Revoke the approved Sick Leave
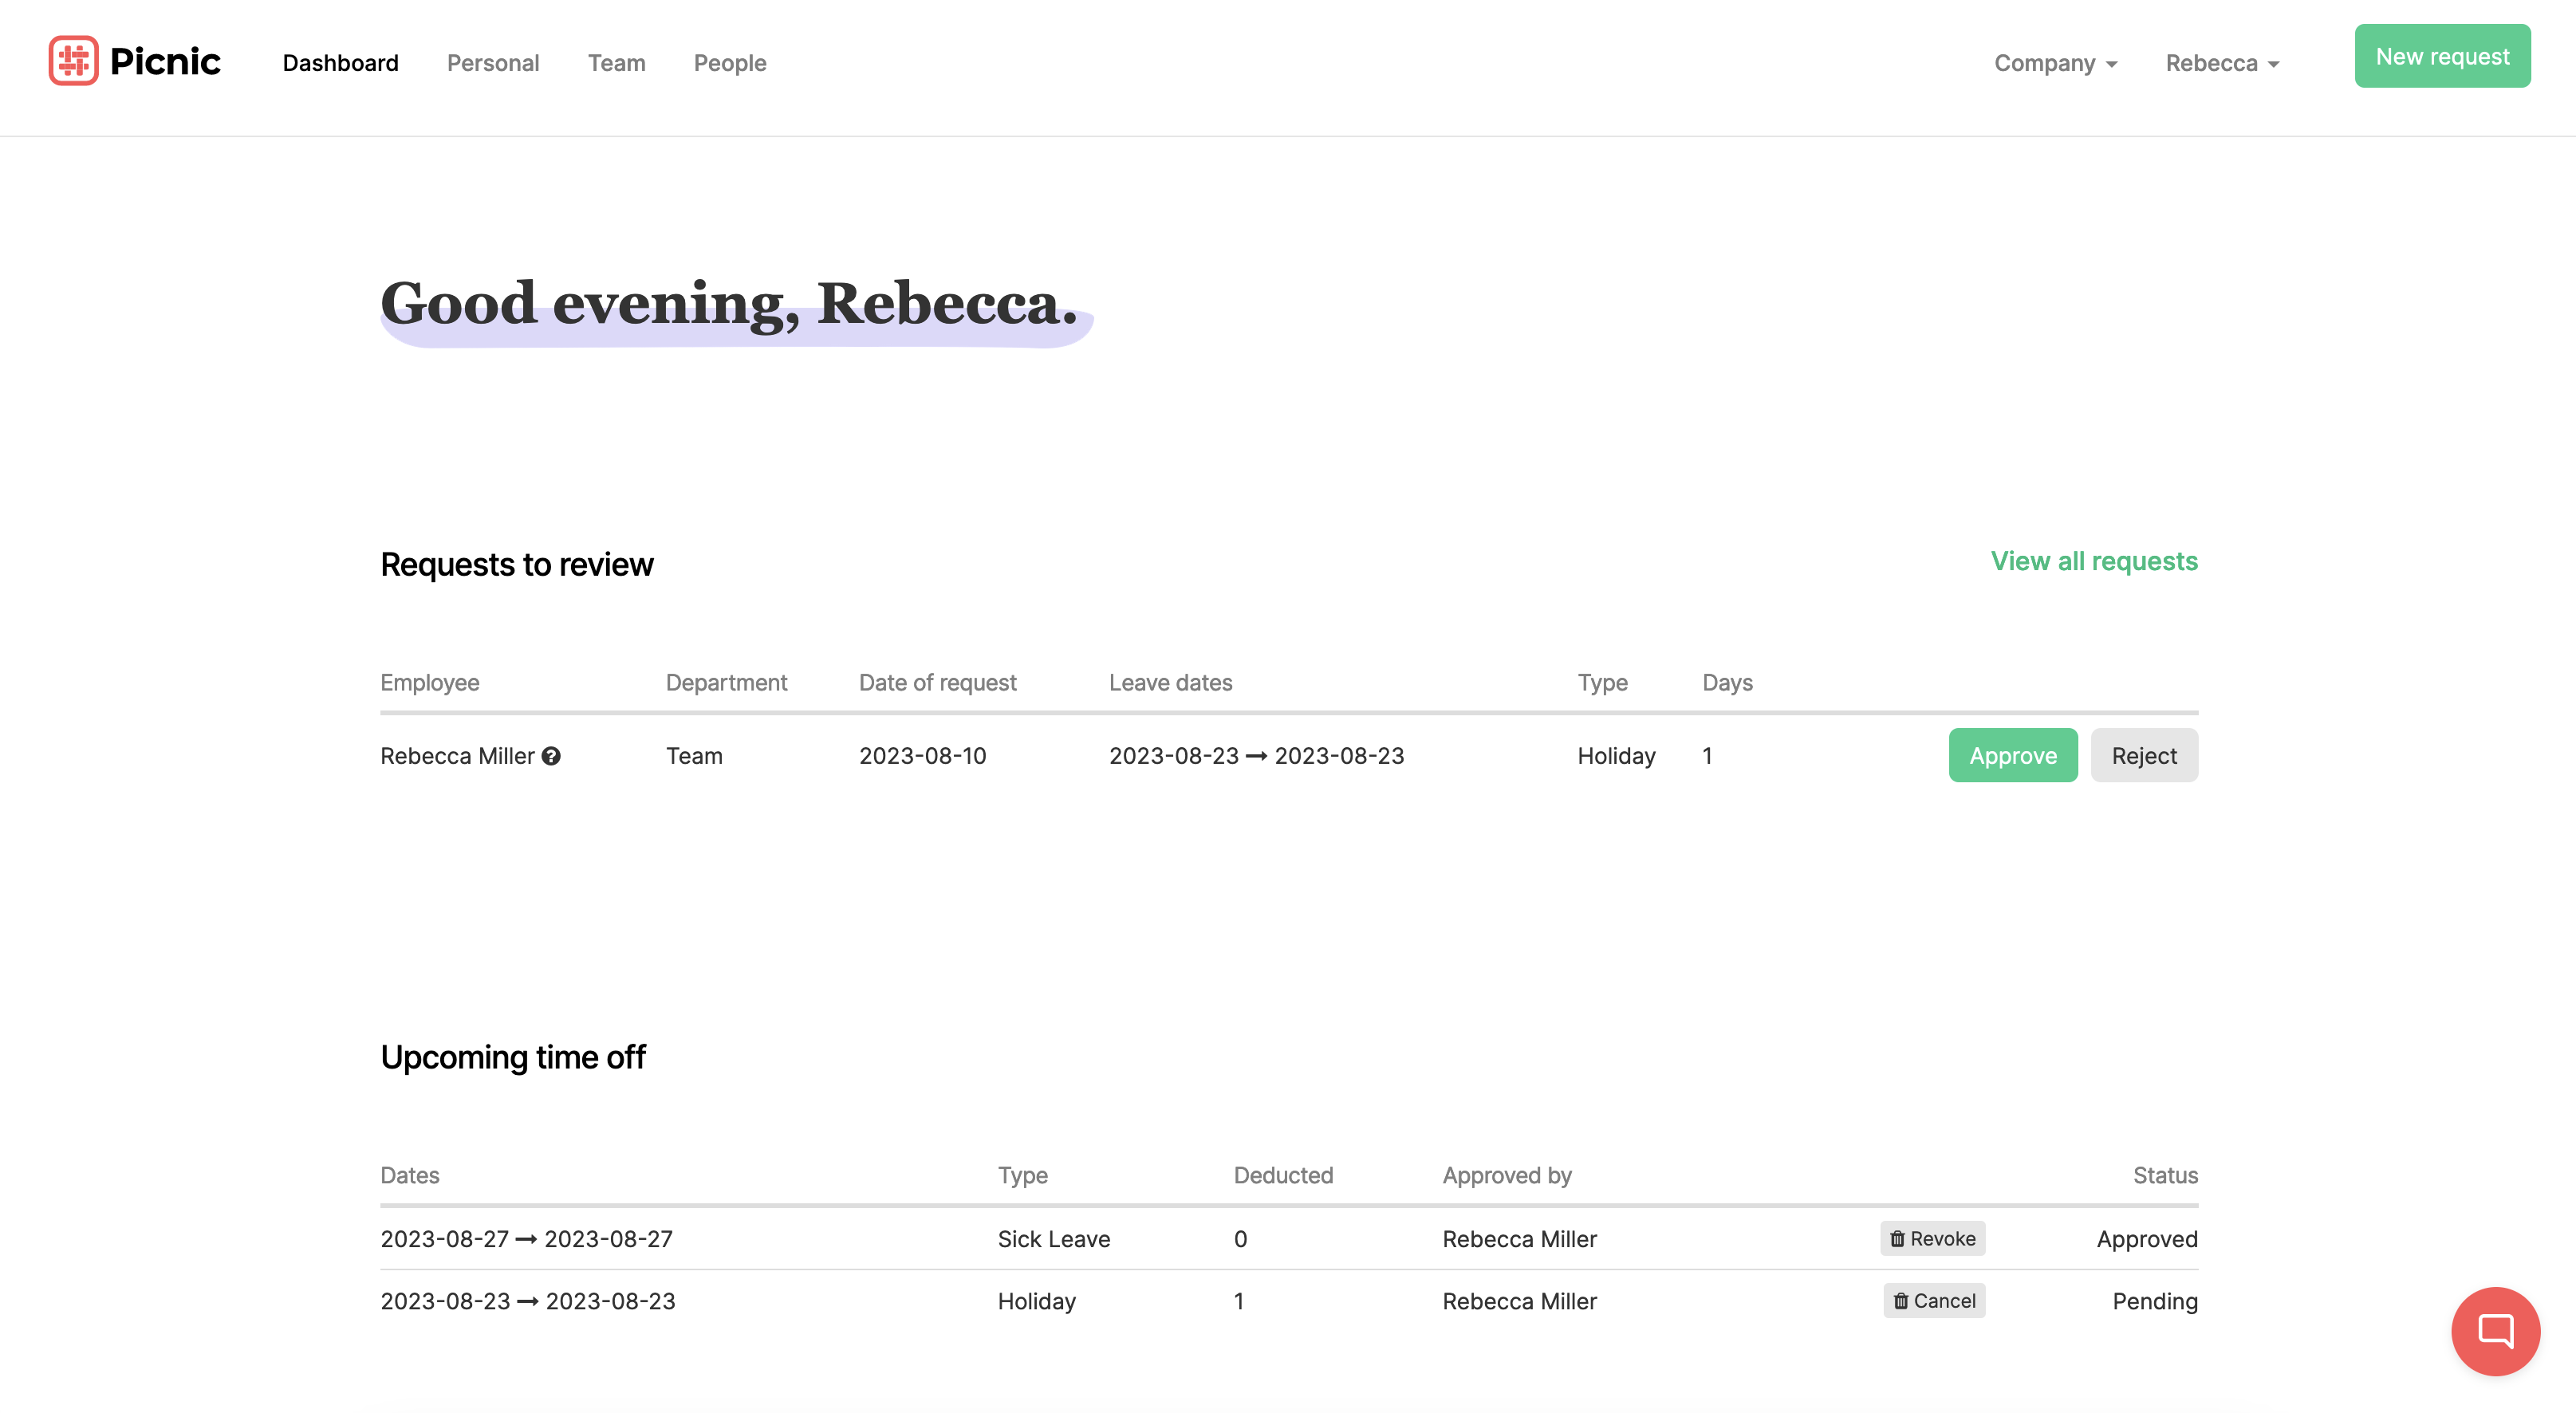The width and height of the screenshot is (2576, 1413). tap(1932, 1239)
